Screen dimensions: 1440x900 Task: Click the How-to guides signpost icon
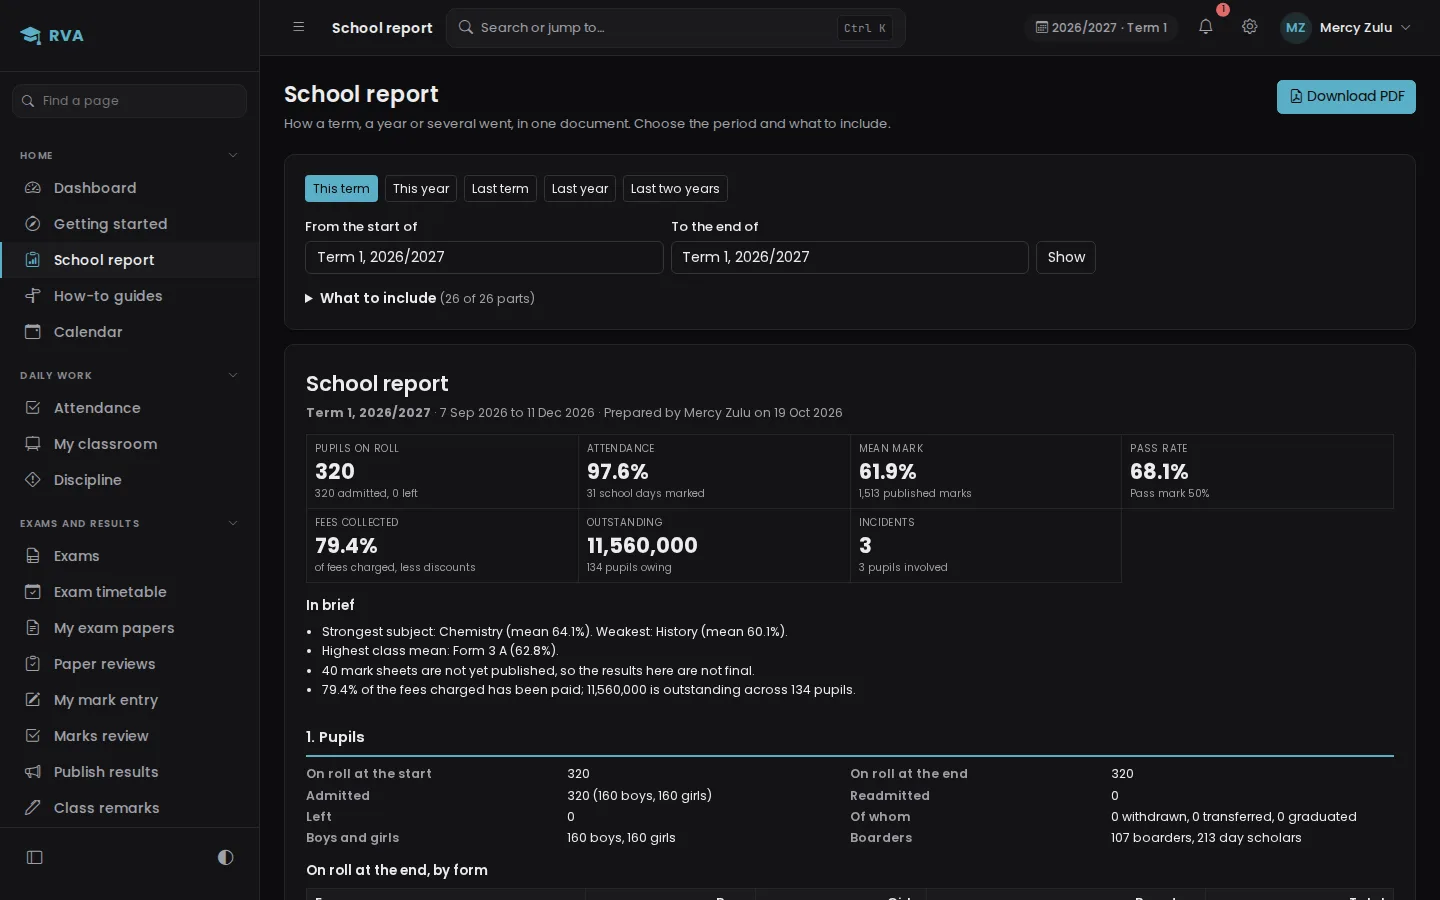(33, 296)
